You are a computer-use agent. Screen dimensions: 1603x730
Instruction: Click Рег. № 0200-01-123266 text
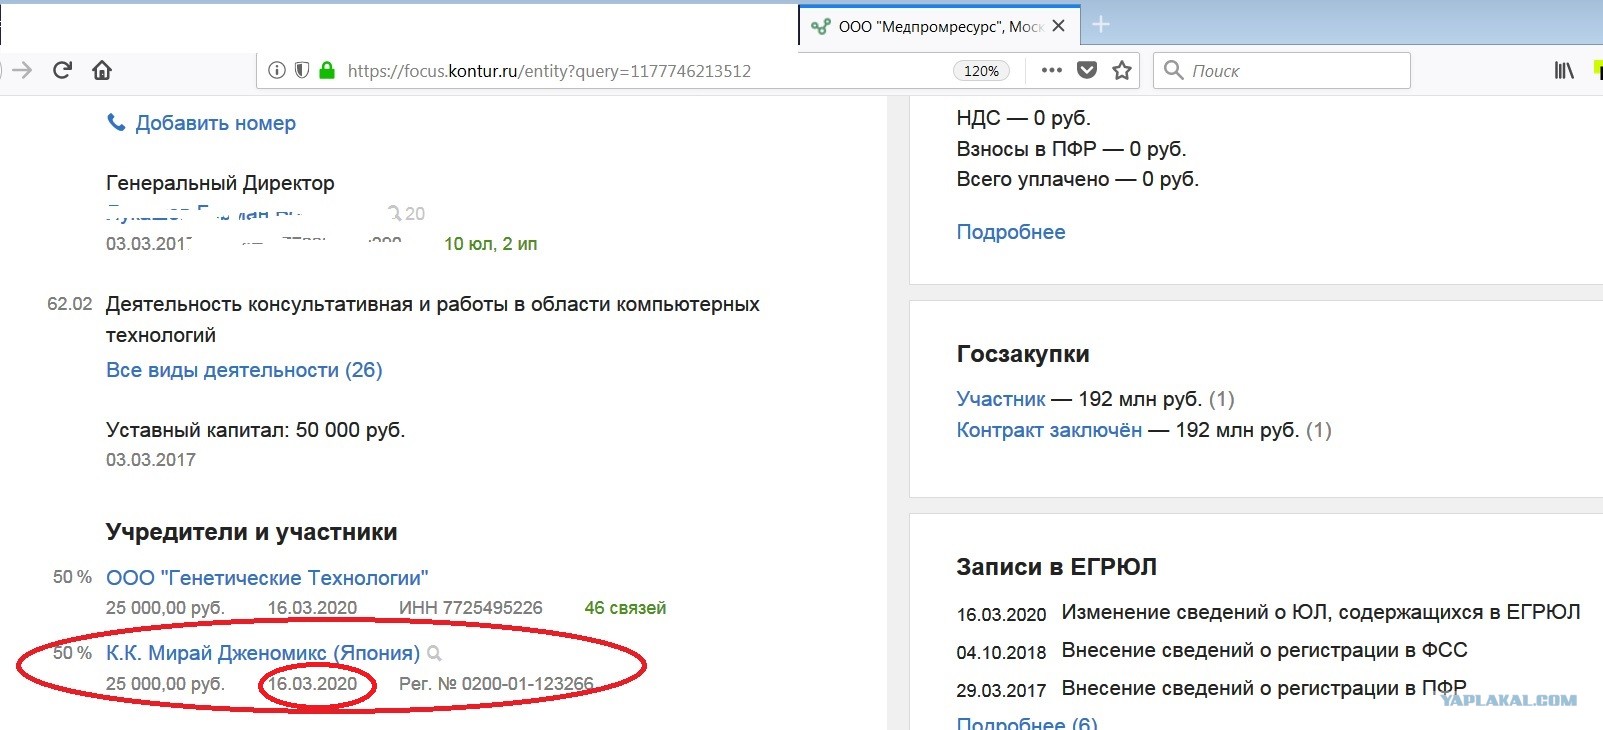tap(496, 684)
